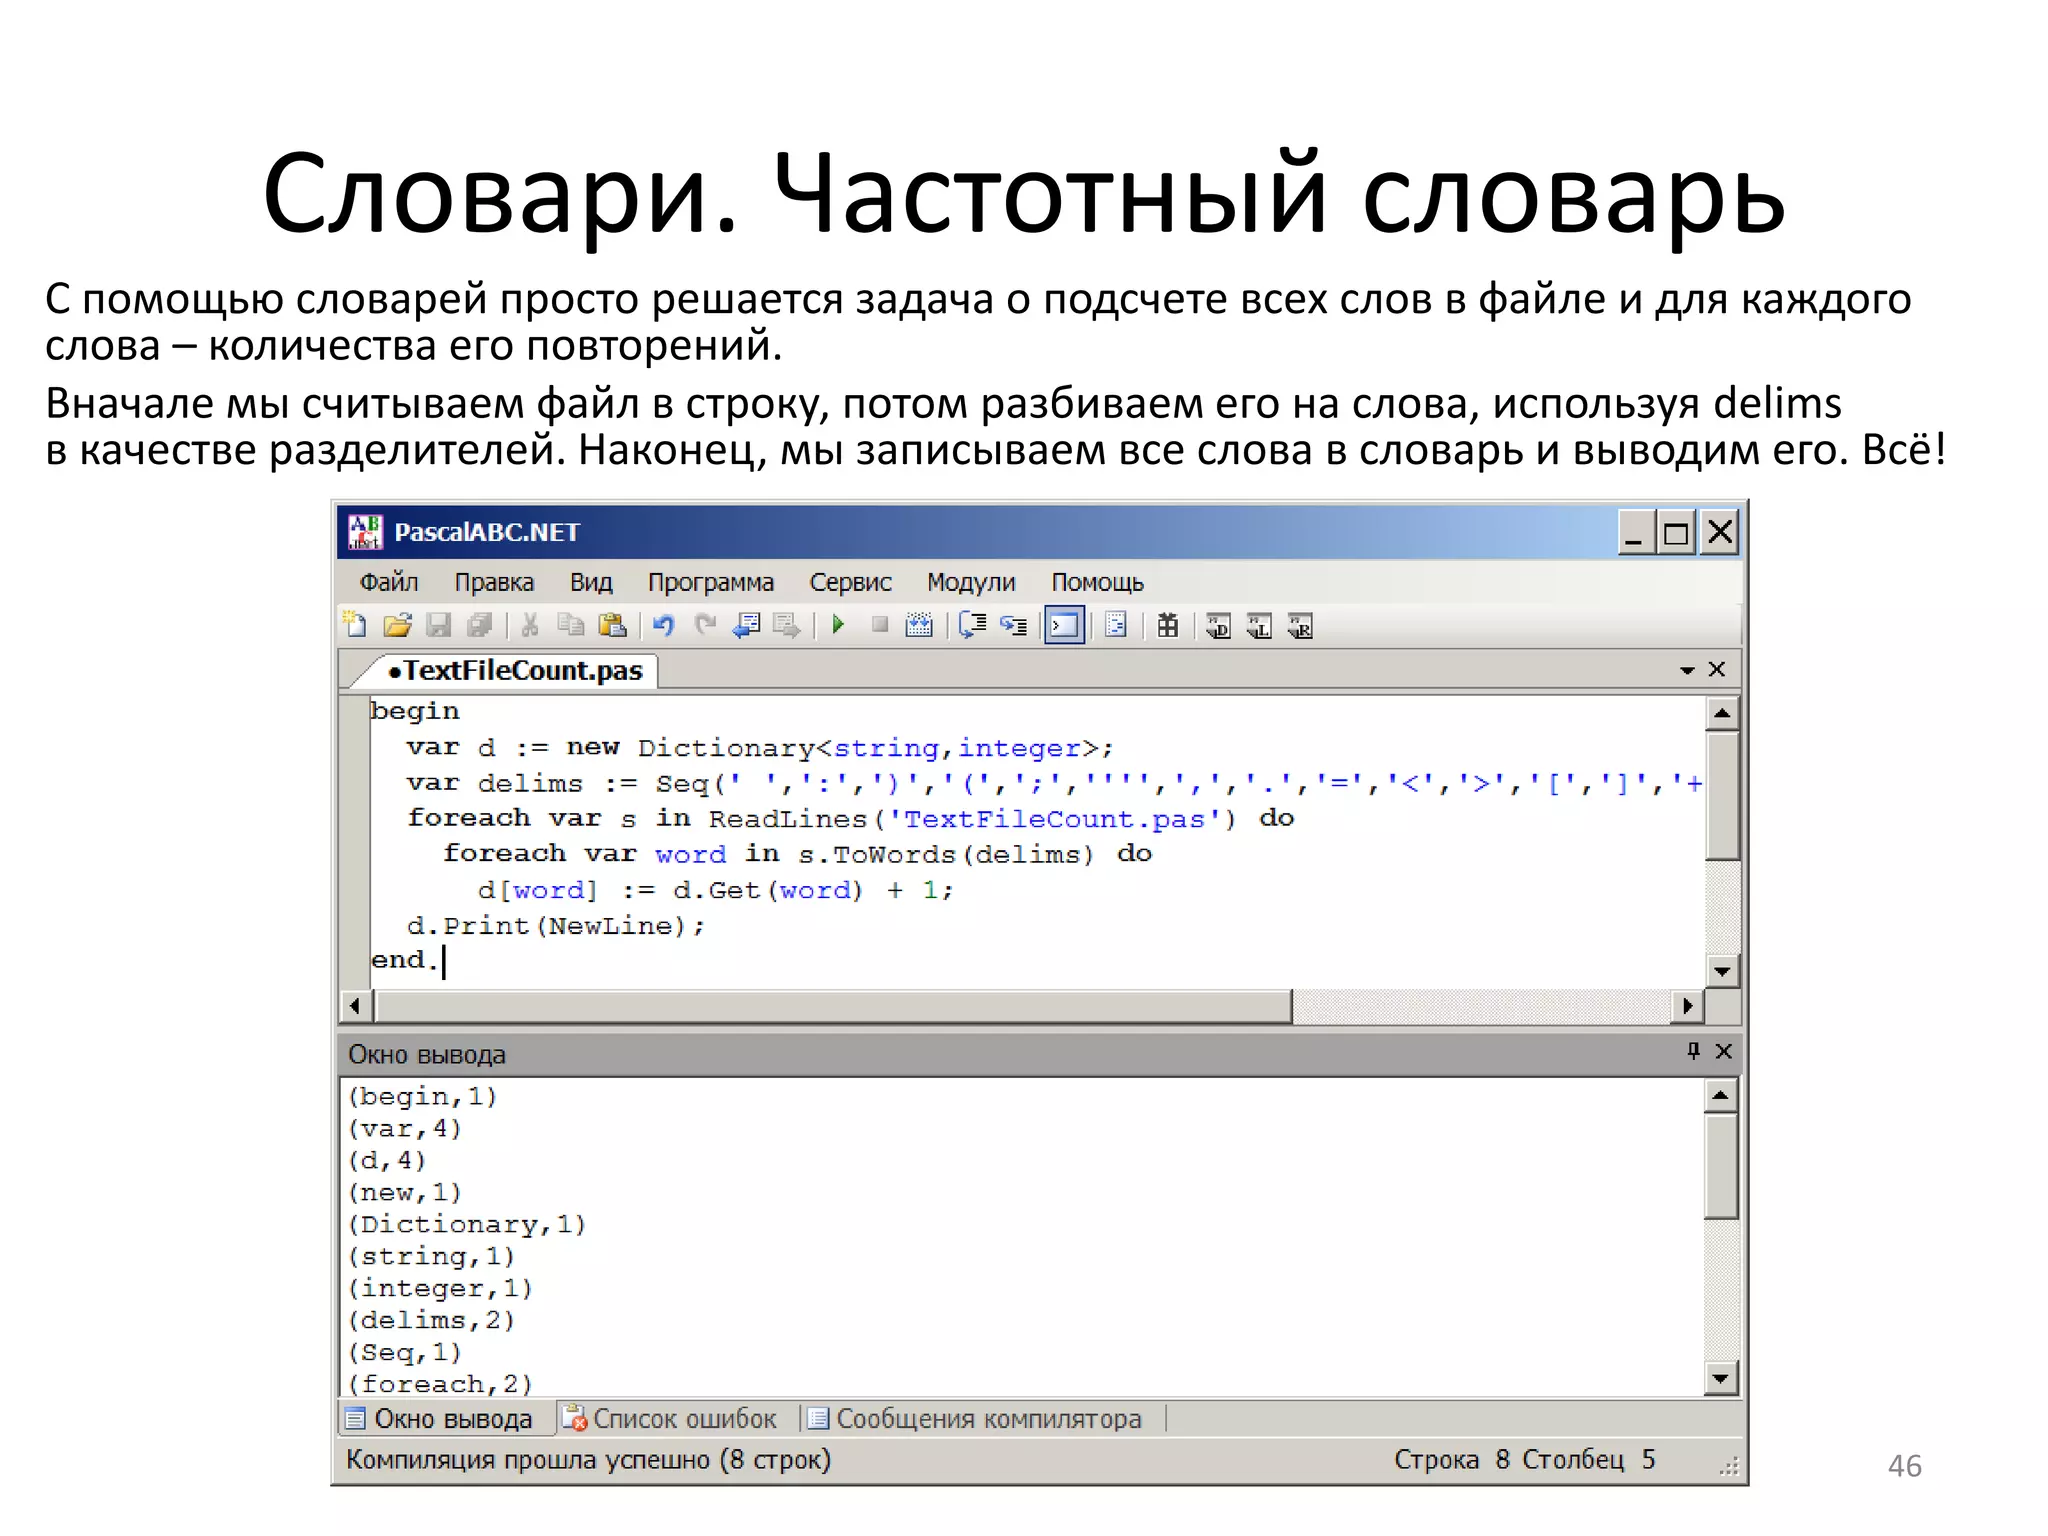
Task: Click the 'end.' line in editor
Action: pos(404,961)
